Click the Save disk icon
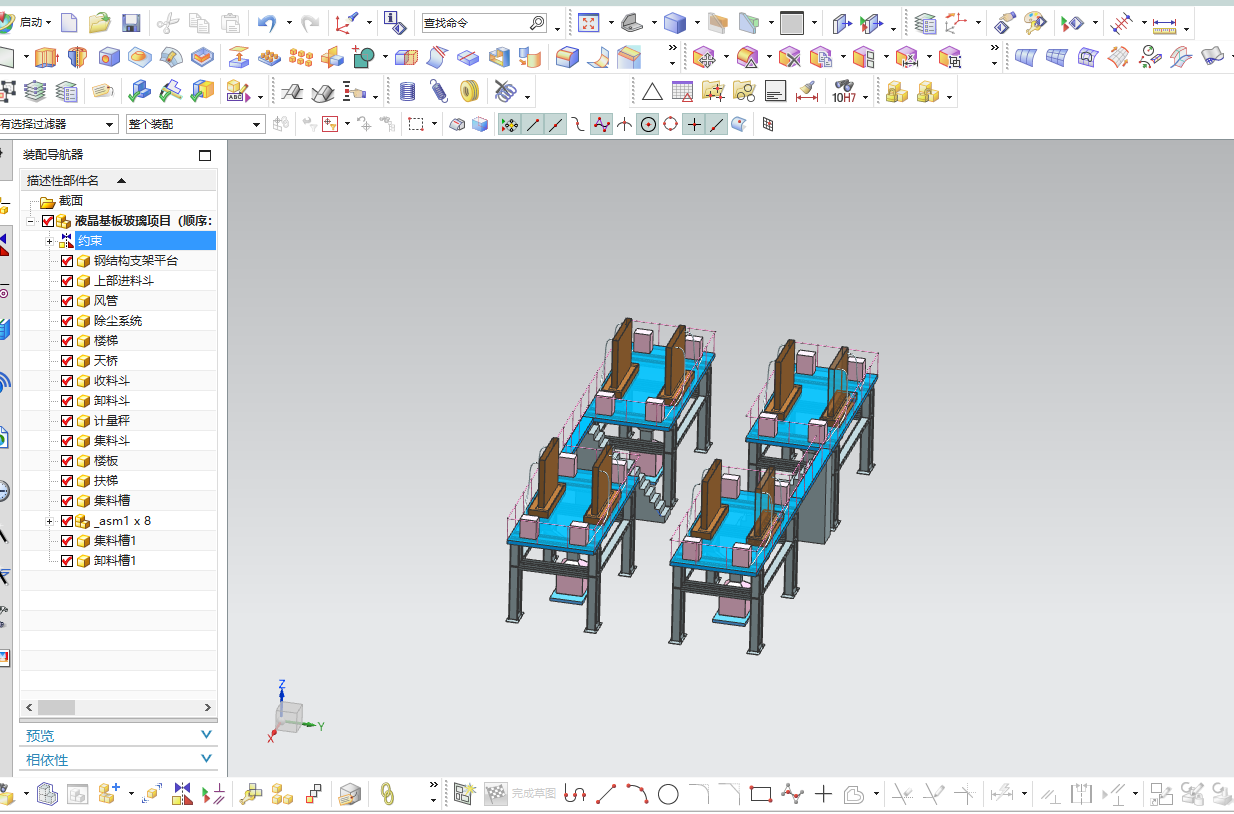 click(x=130, y=22)
